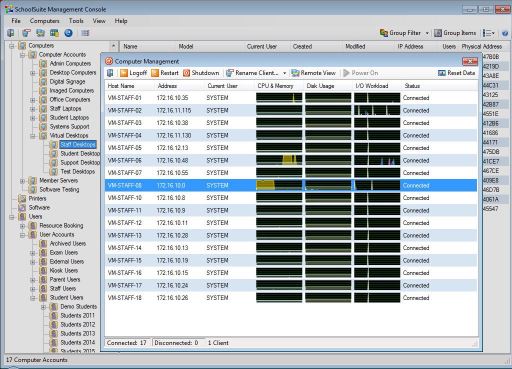The image size is (512, 369).
Task: Click the Group Items button
Action: click(x=455, y=33)
